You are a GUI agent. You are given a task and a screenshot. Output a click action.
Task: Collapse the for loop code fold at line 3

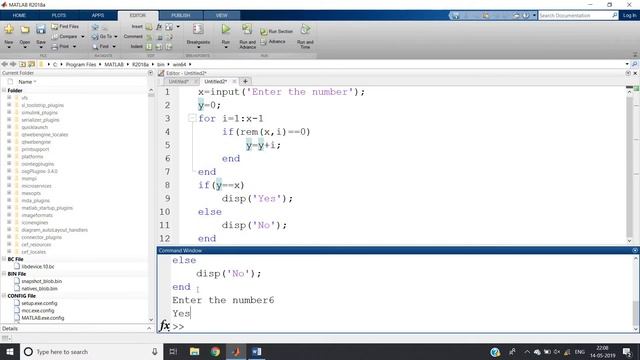[x=191, y=118]
